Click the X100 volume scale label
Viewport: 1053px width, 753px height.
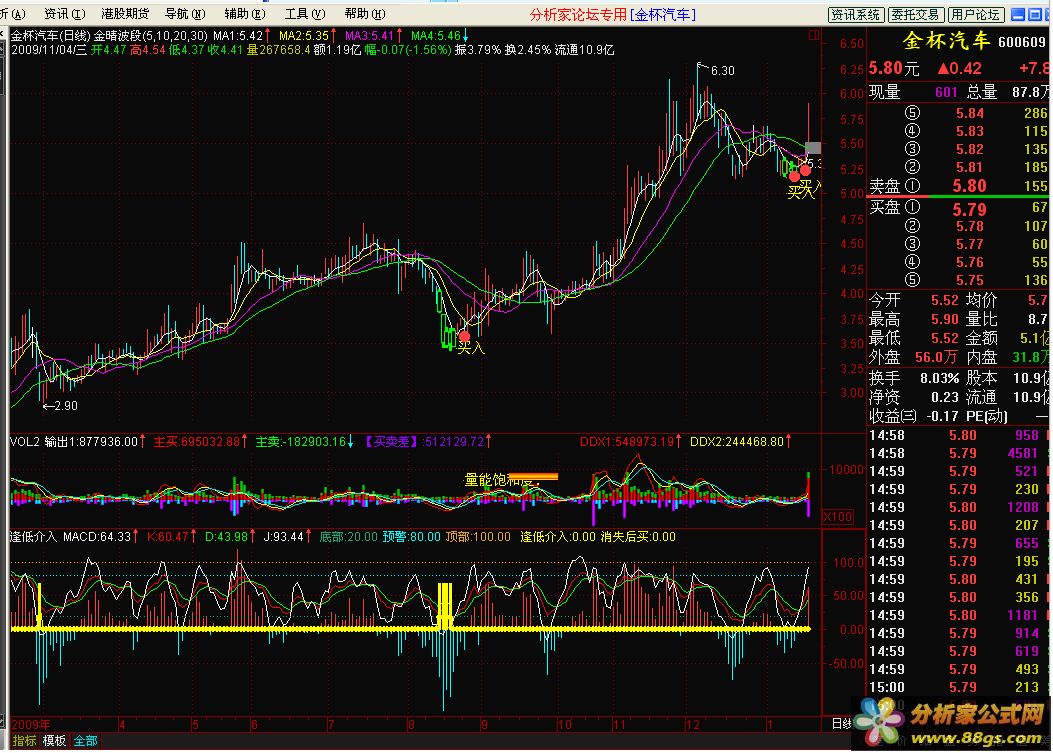coord(837,517)
